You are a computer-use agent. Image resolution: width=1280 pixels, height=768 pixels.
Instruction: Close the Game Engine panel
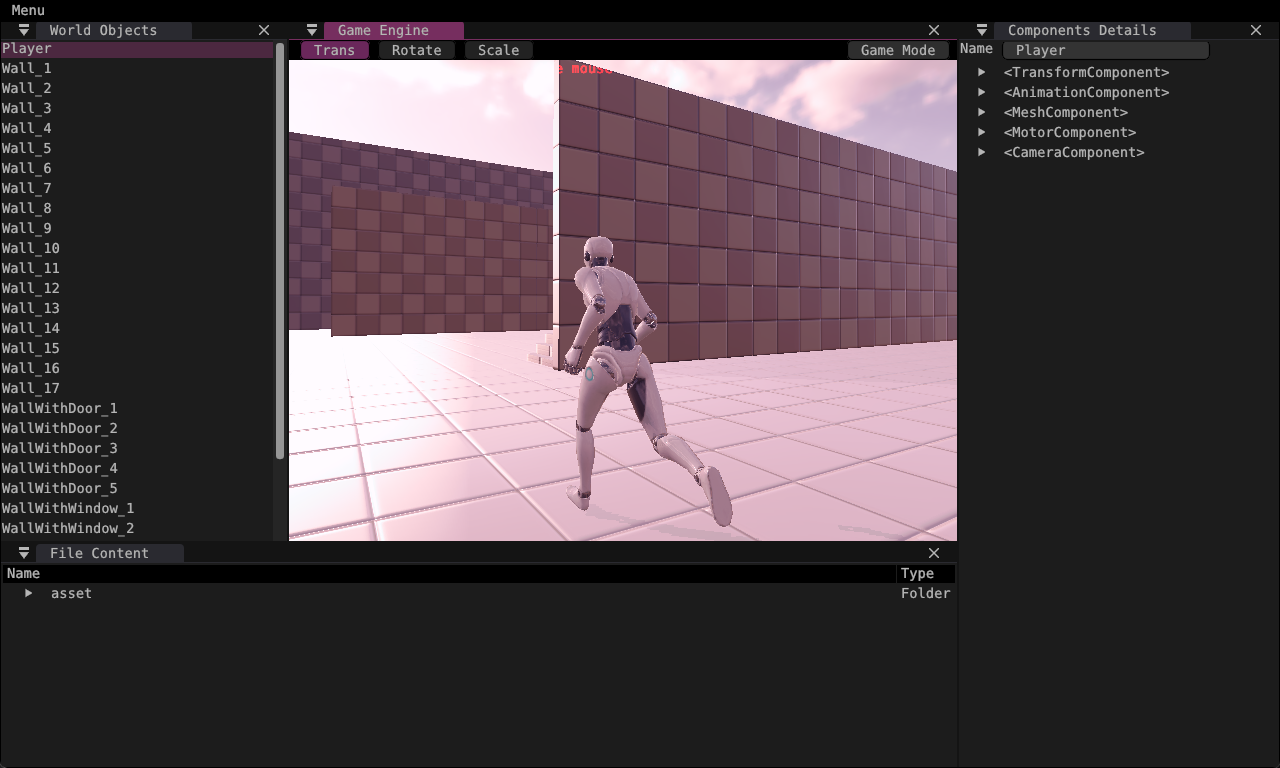(x=934, y=31)
